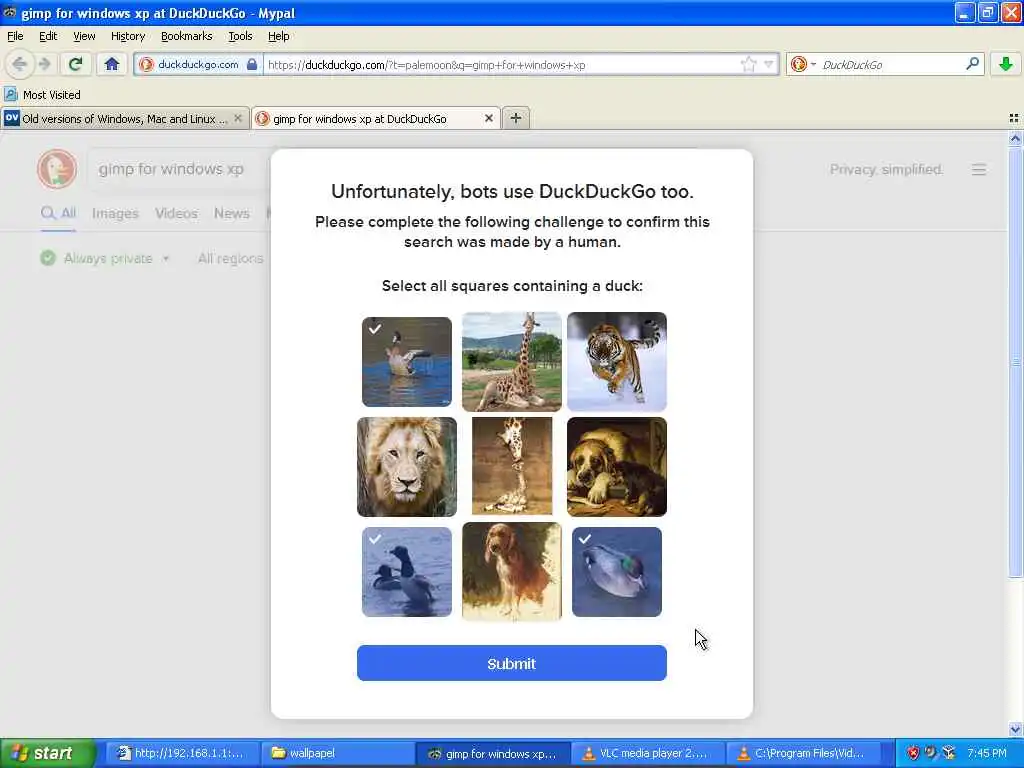The width and height of the screenshot is (1024, 768).
Task: Open downloads with the green arrow icon
Action: (1006, 64)
